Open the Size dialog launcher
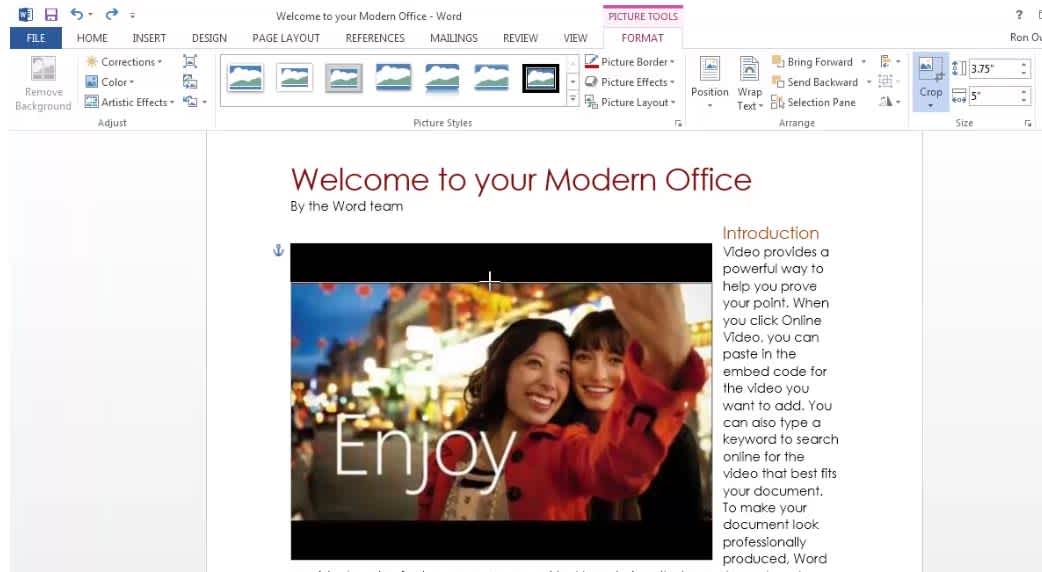The image size is (1042, 572). click(1027, 124)
